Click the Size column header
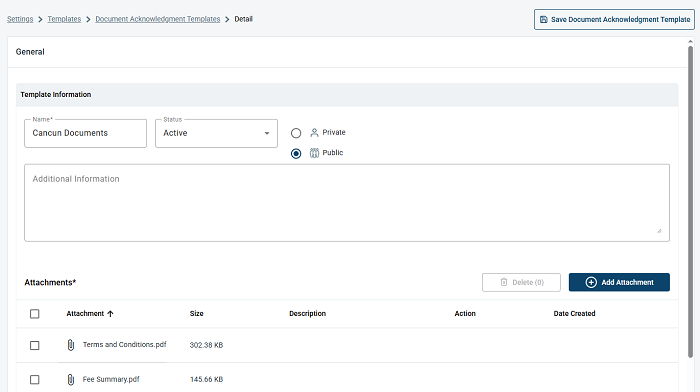 [x=196, y=313]
